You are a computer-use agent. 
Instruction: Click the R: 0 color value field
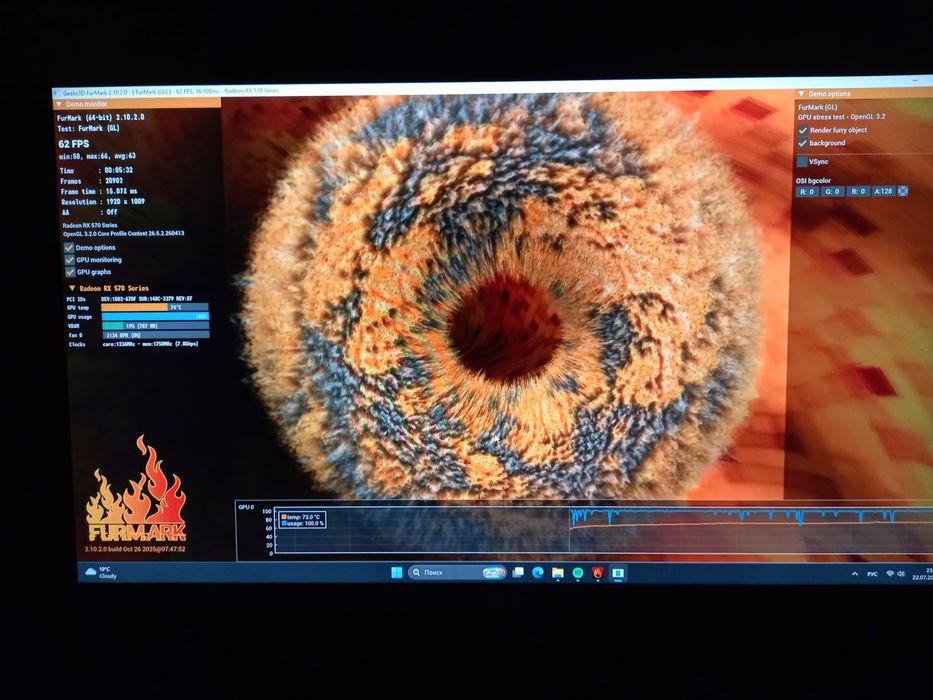pyautogui.click(x=806, y=192)
